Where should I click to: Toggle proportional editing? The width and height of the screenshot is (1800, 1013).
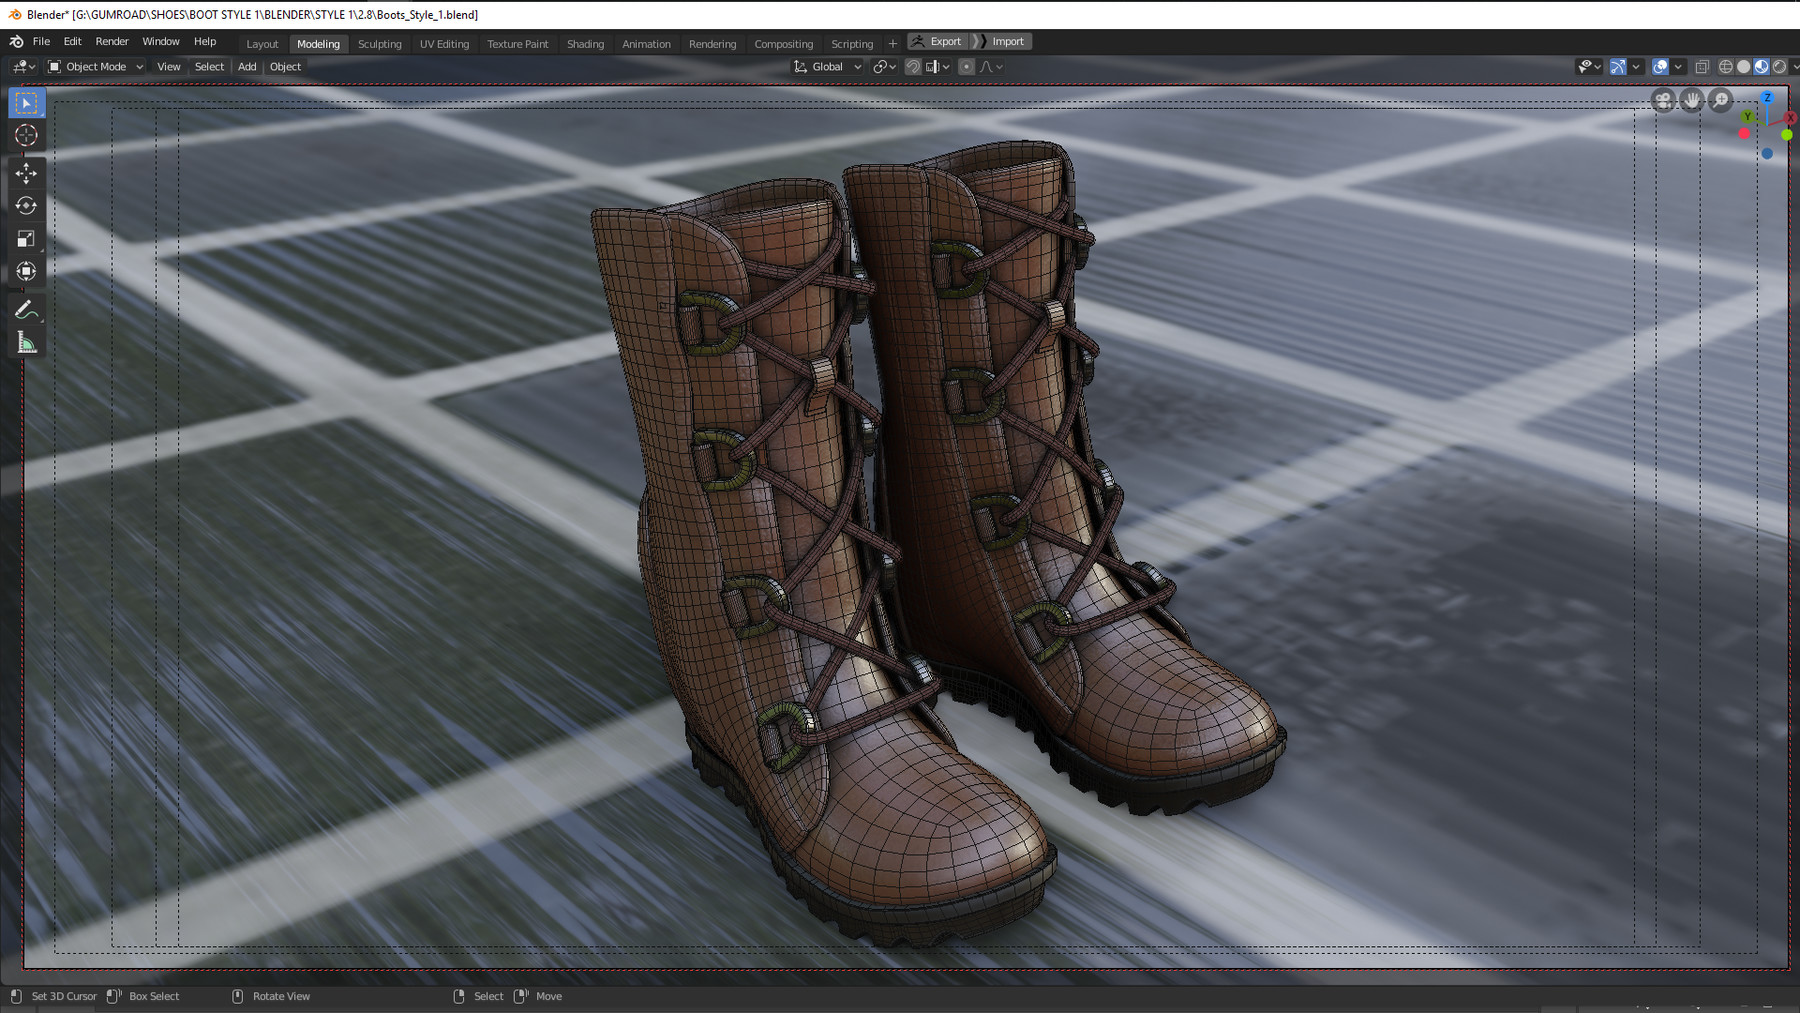966,67
